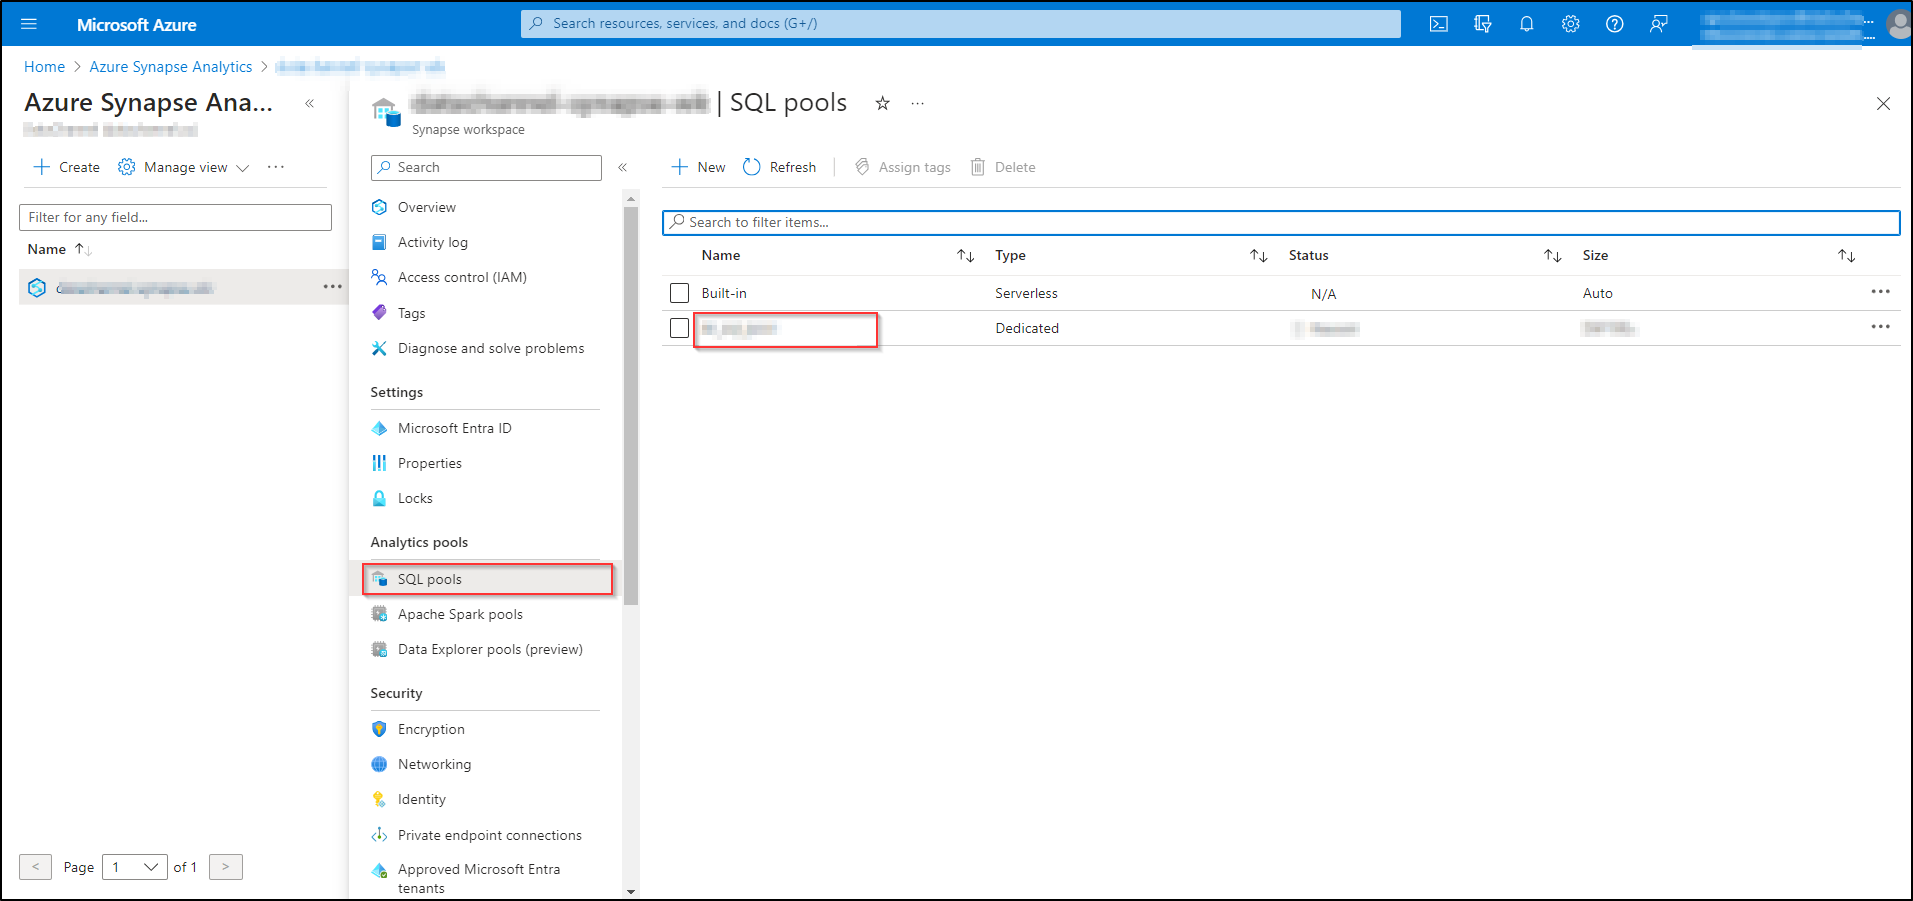
Task: Click the Microsoft Azure logo text
Action: click(x=137, y=24)
